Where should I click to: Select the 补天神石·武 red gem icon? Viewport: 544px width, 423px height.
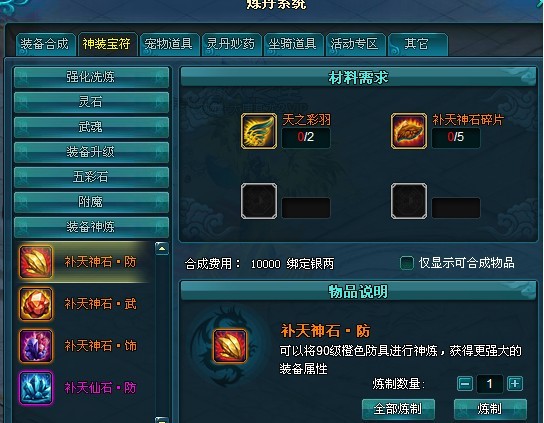(x=36, y=304)
